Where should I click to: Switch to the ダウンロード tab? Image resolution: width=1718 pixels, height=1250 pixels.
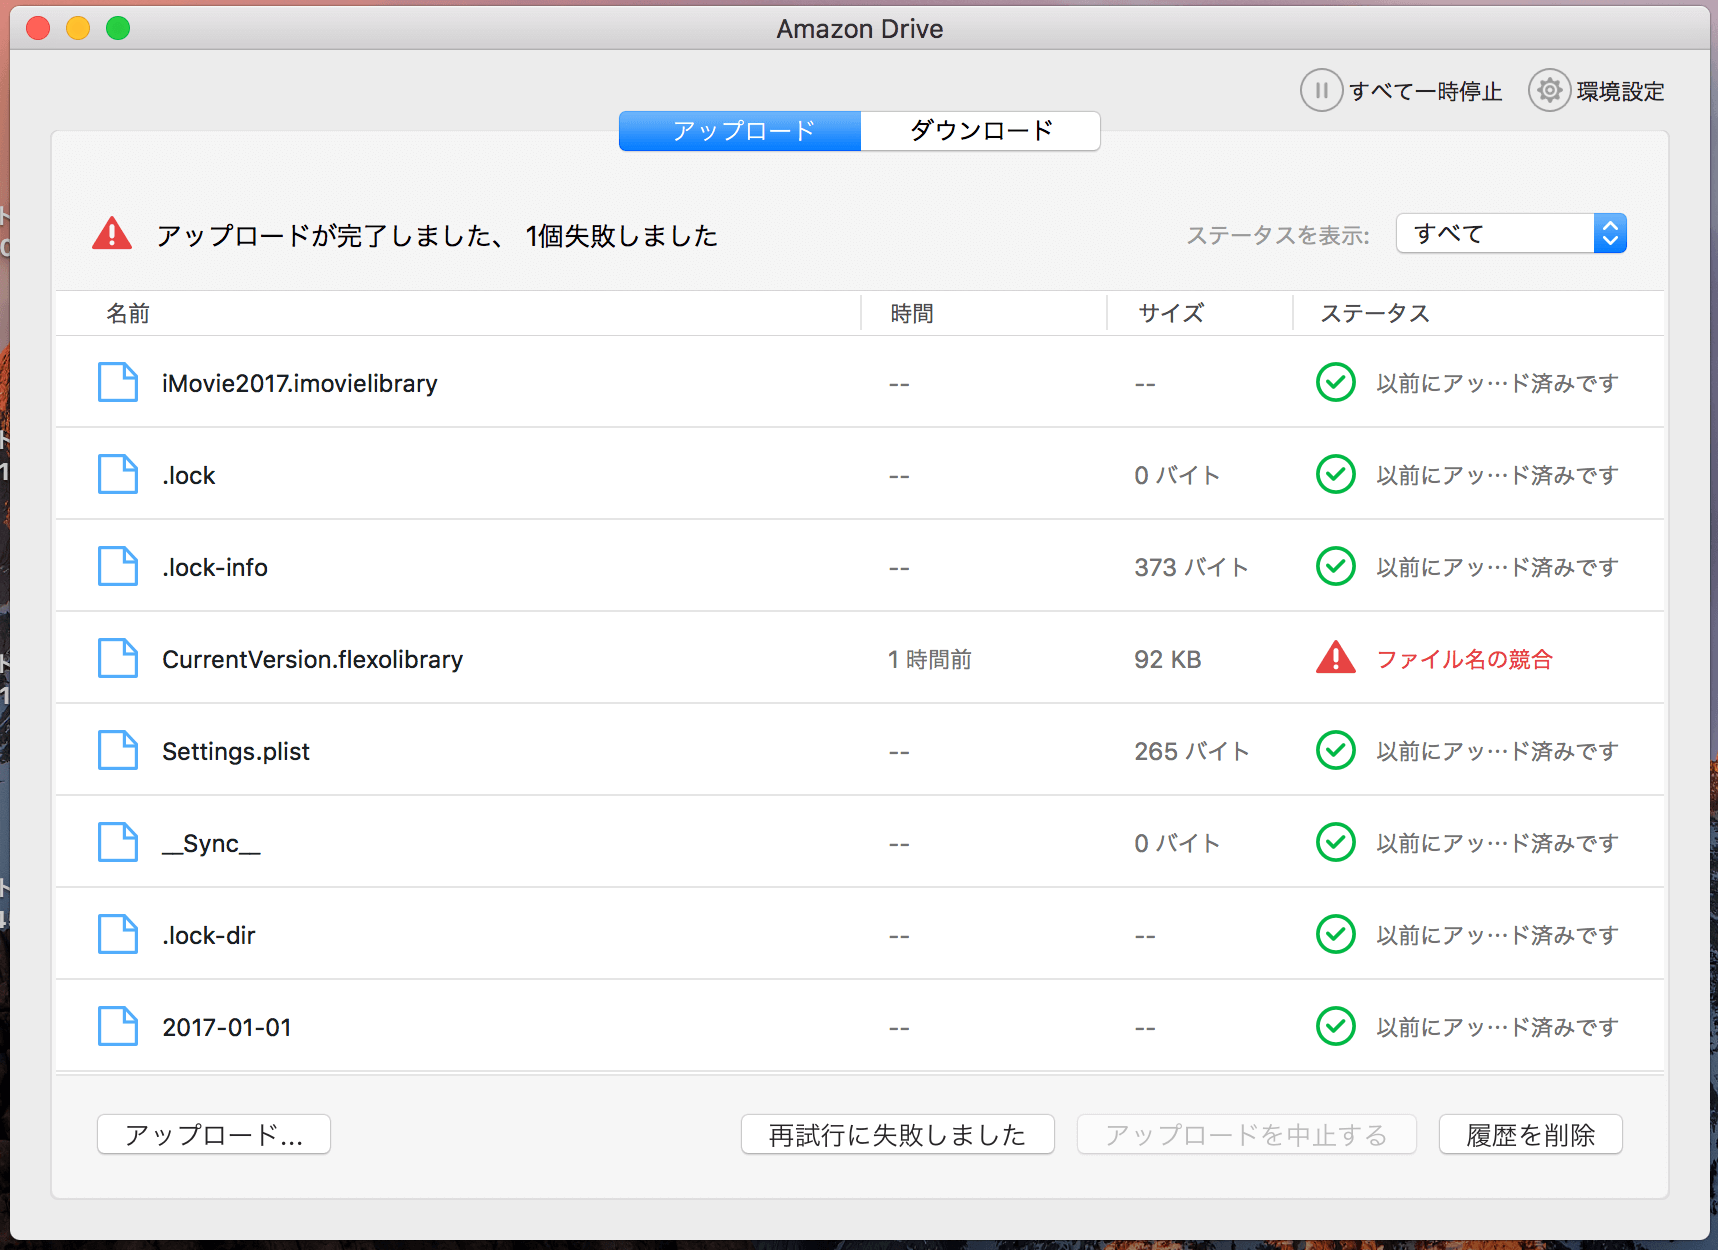click(x=980, y=130)
